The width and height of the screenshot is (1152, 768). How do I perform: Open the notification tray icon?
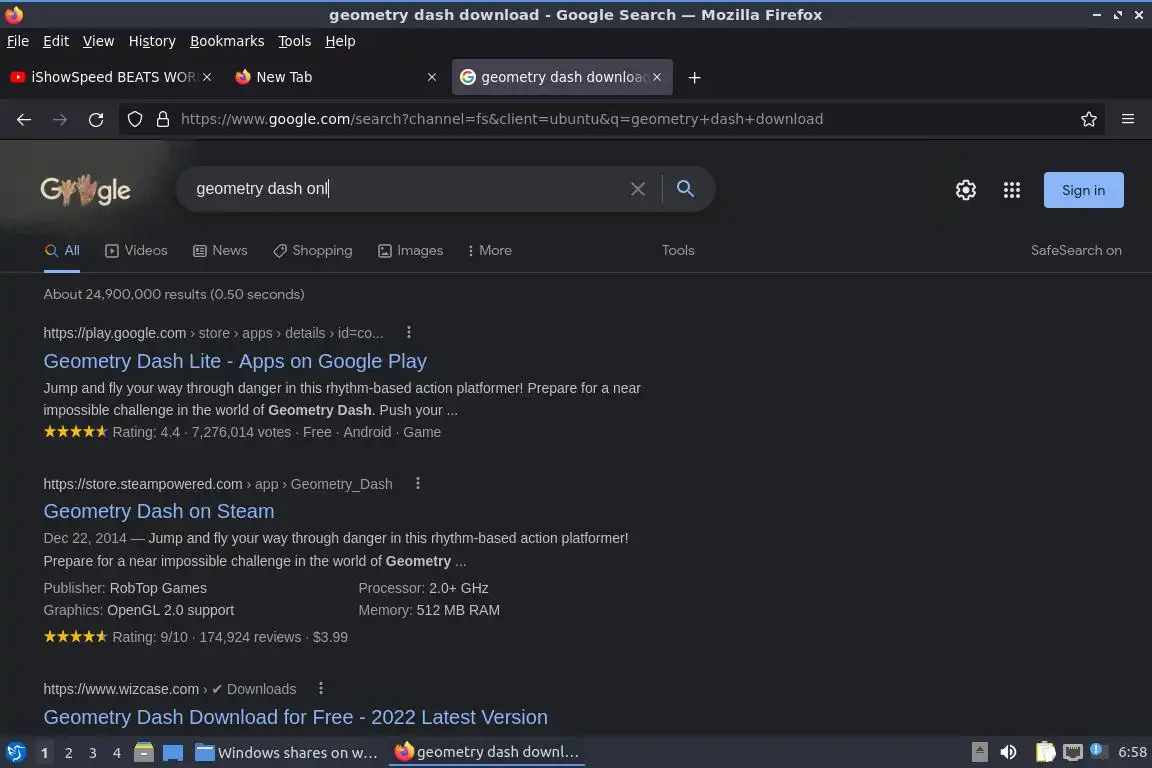[x=1097, y=750]
